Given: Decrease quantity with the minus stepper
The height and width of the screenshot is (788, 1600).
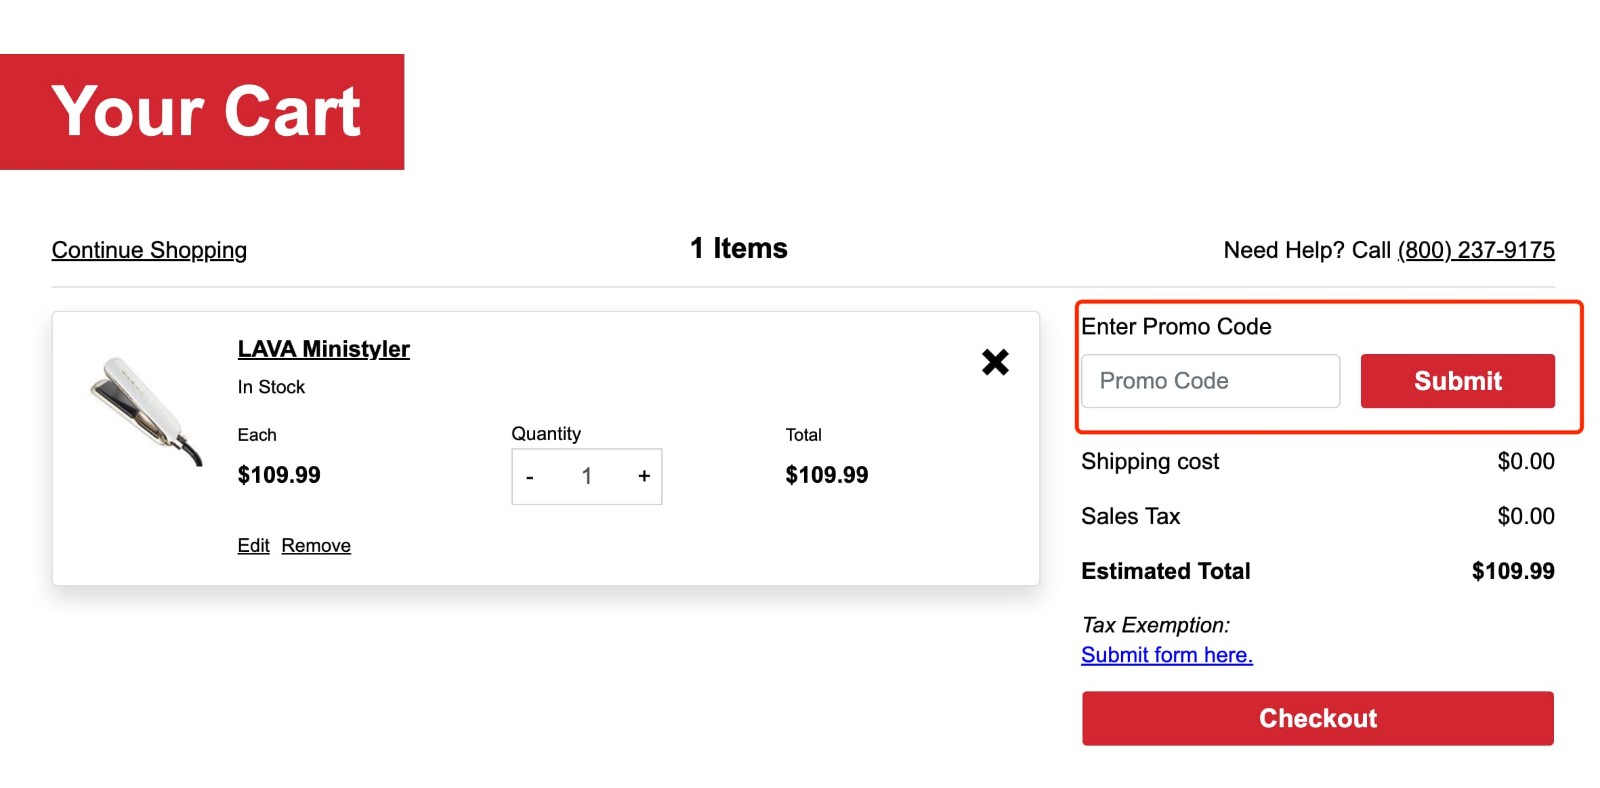Looking at the screenshot, I should point(529,476).
